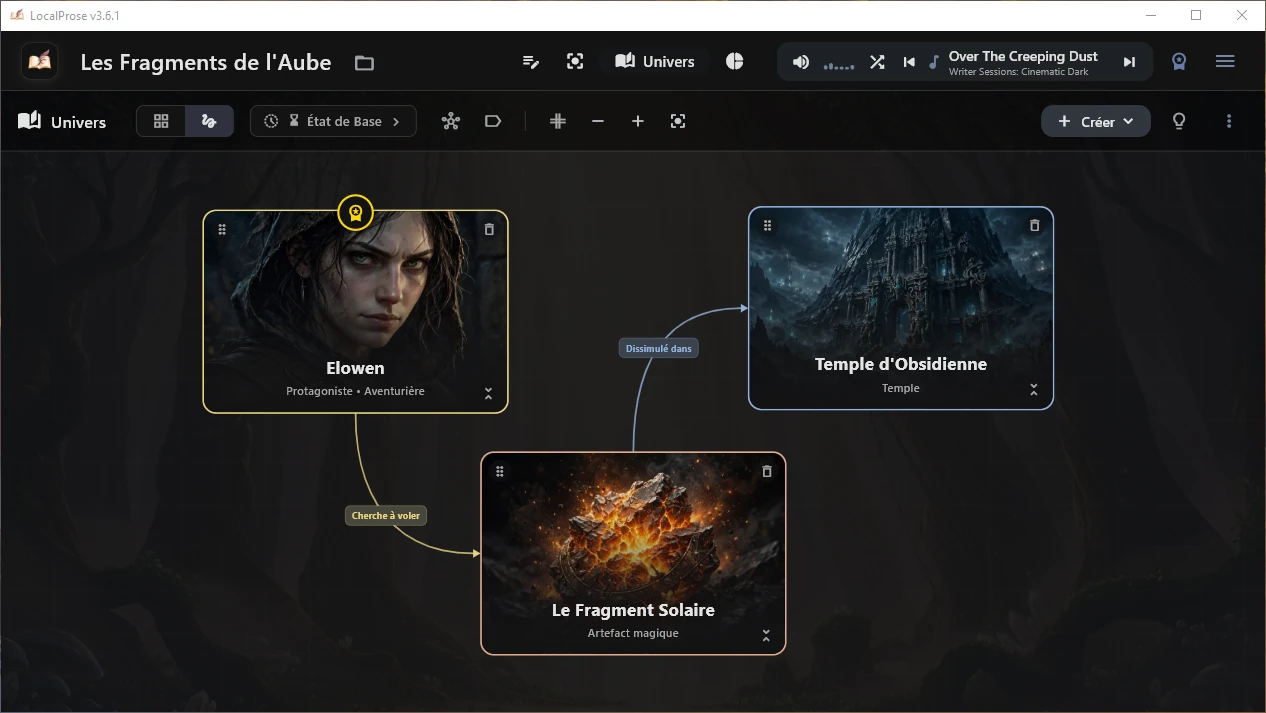Screen dimensions: 1266x713
Task: Open the Créer dropdown button
Action: tap(1096, 121)
